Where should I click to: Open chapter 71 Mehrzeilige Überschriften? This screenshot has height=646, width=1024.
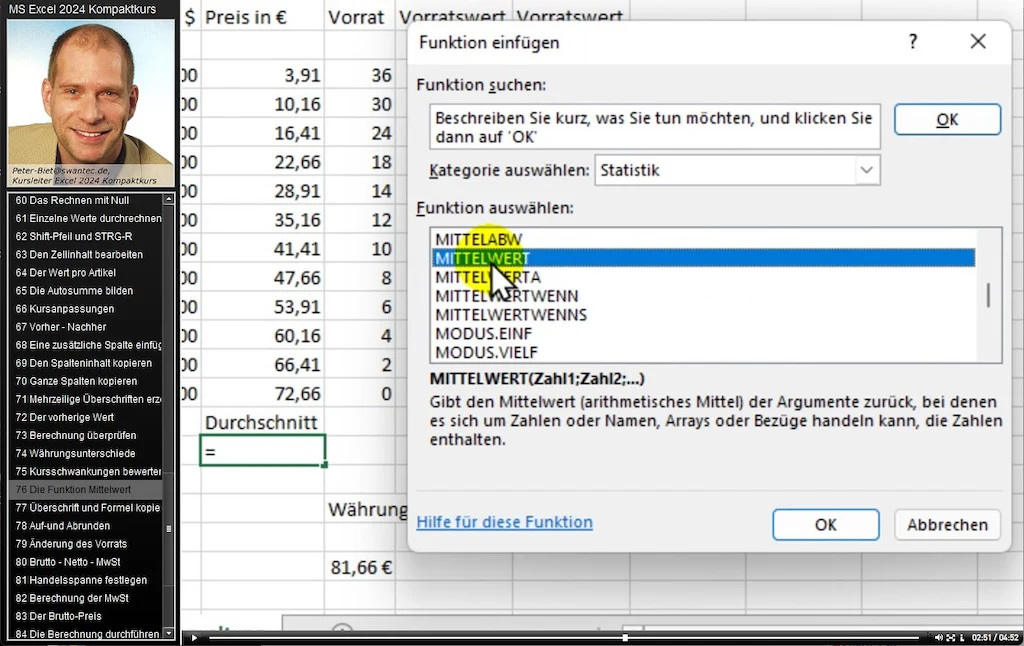(x=85, y=399)
